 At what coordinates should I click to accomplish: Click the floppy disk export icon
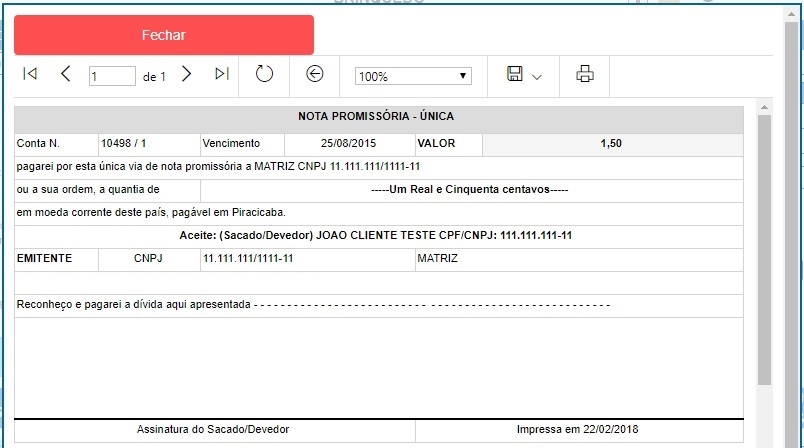(515, 74)
